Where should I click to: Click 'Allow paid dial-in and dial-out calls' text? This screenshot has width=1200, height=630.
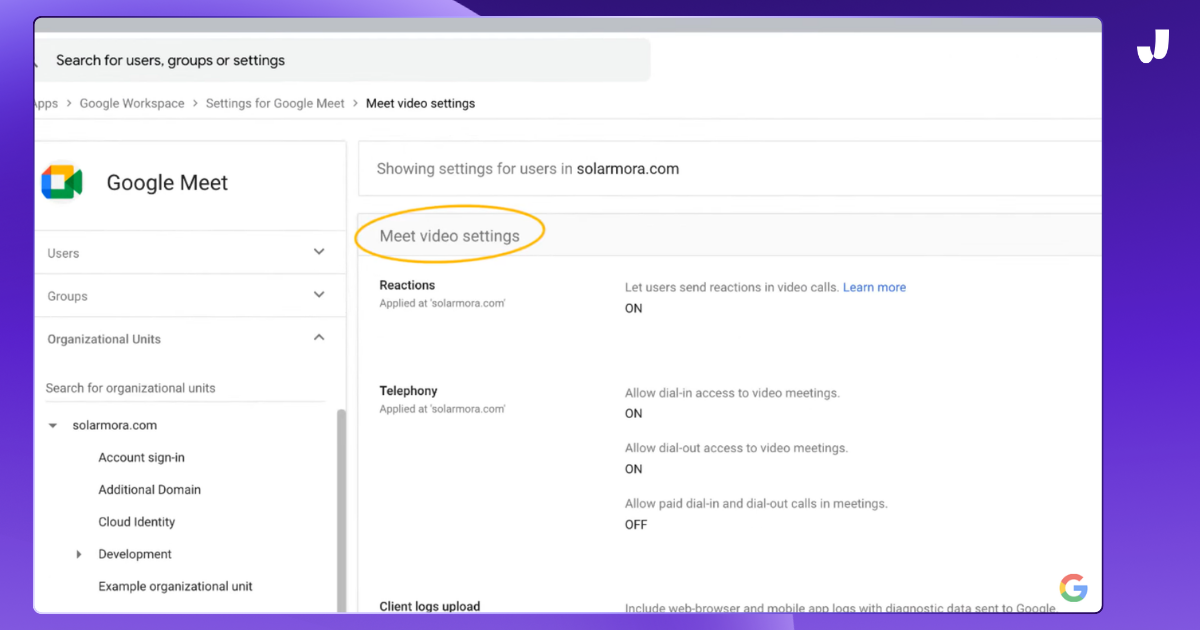756,503
